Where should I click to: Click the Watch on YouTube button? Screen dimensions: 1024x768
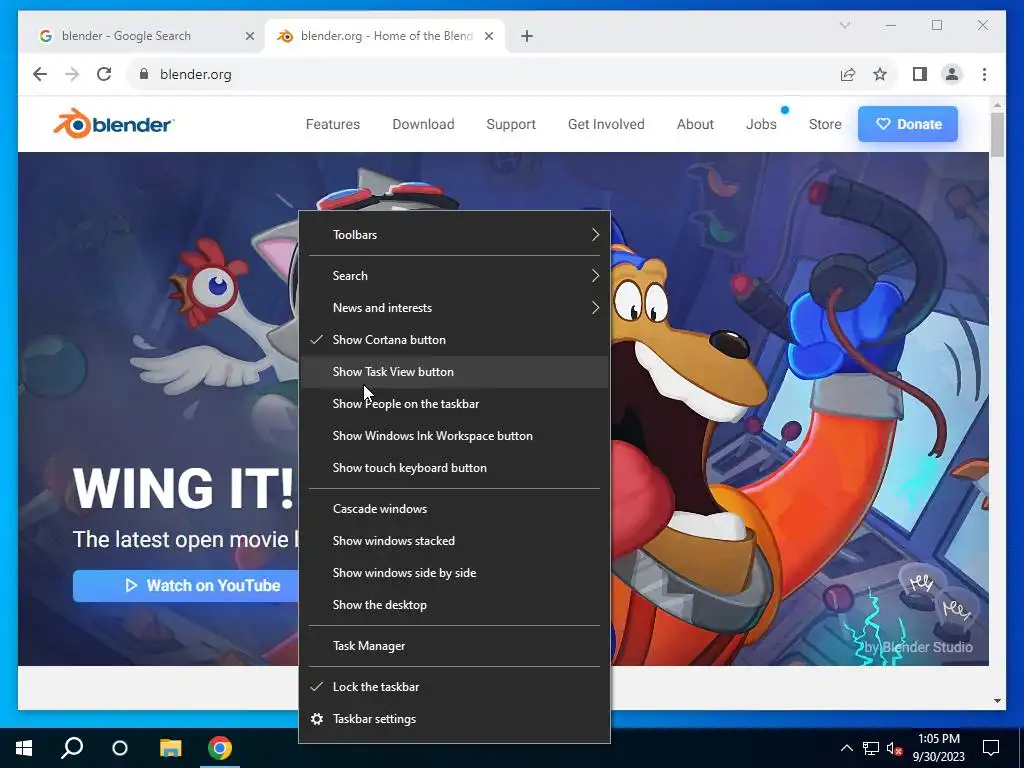pos(186,586)
